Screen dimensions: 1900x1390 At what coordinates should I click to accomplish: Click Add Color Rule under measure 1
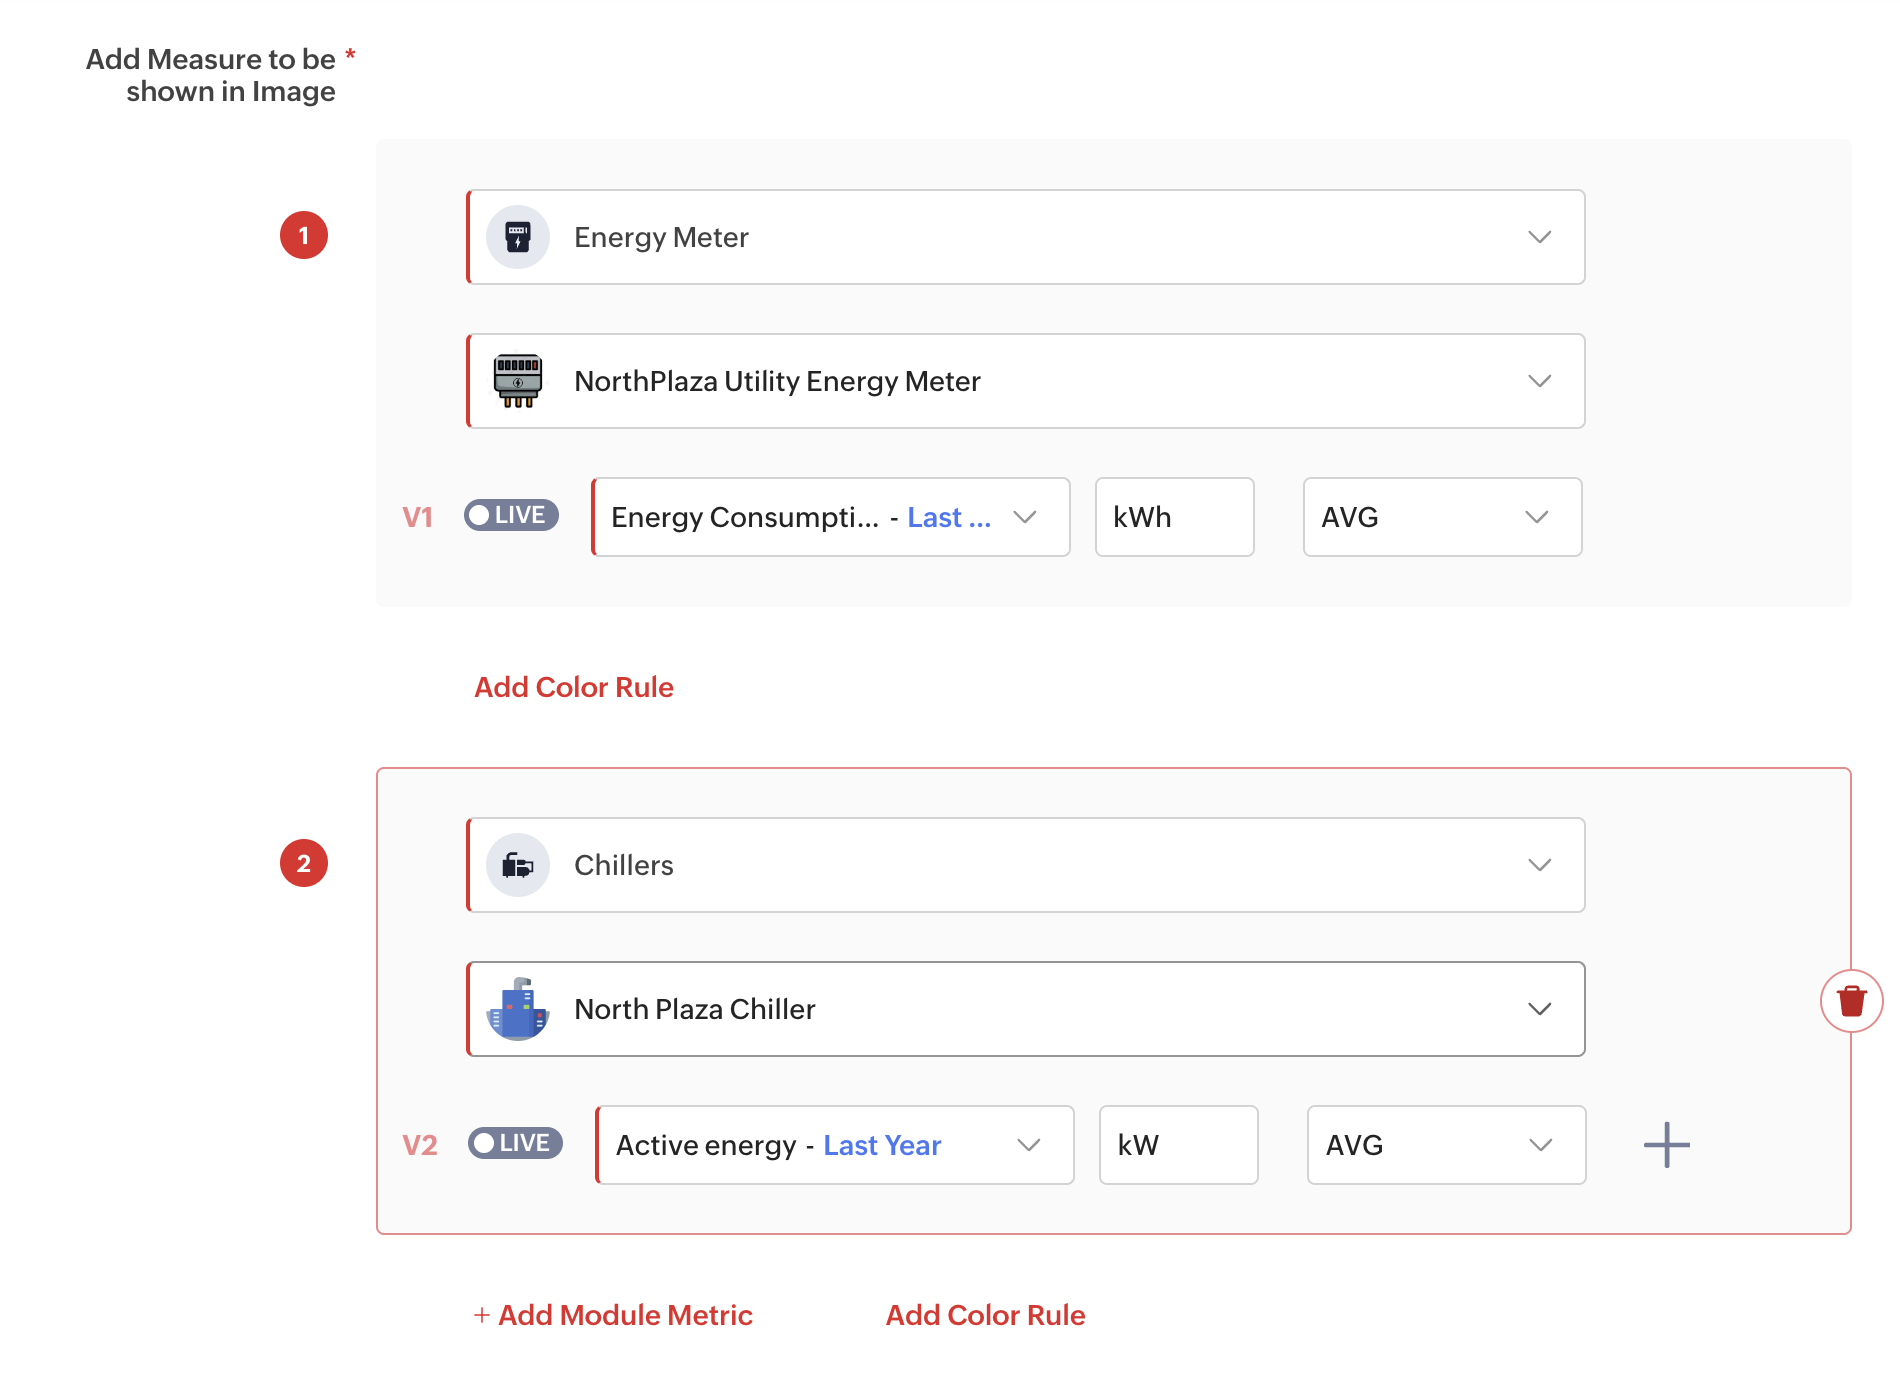(574, 688)
